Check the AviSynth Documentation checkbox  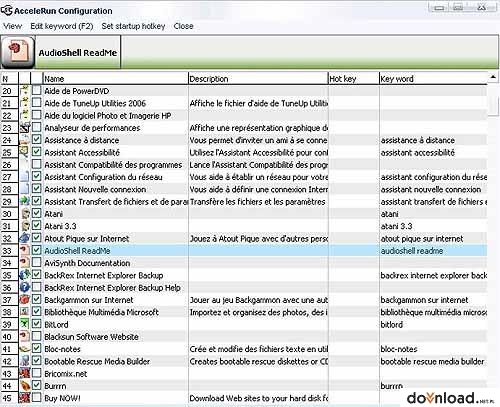point(36,262)
